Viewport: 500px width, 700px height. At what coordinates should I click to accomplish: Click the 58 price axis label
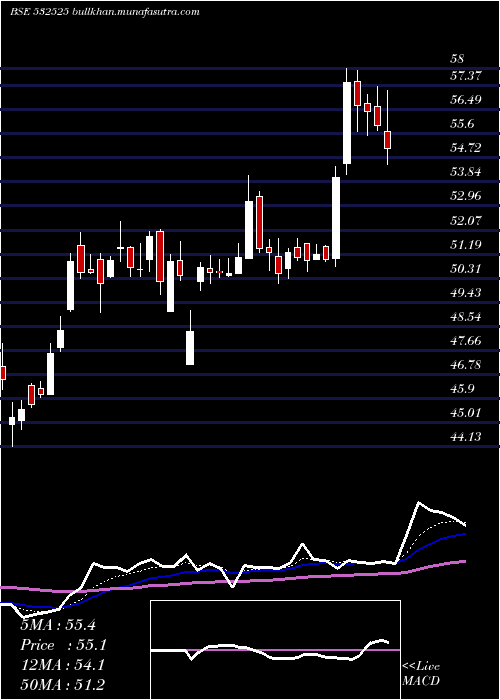click(x=458, y=59)
